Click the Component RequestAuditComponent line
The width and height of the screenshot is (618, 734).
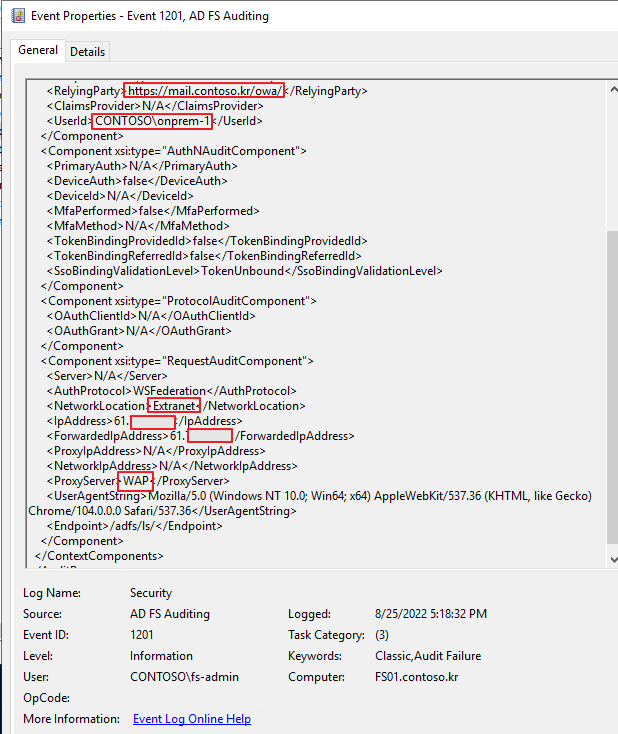pyautogui.click(x=177, y=361)
